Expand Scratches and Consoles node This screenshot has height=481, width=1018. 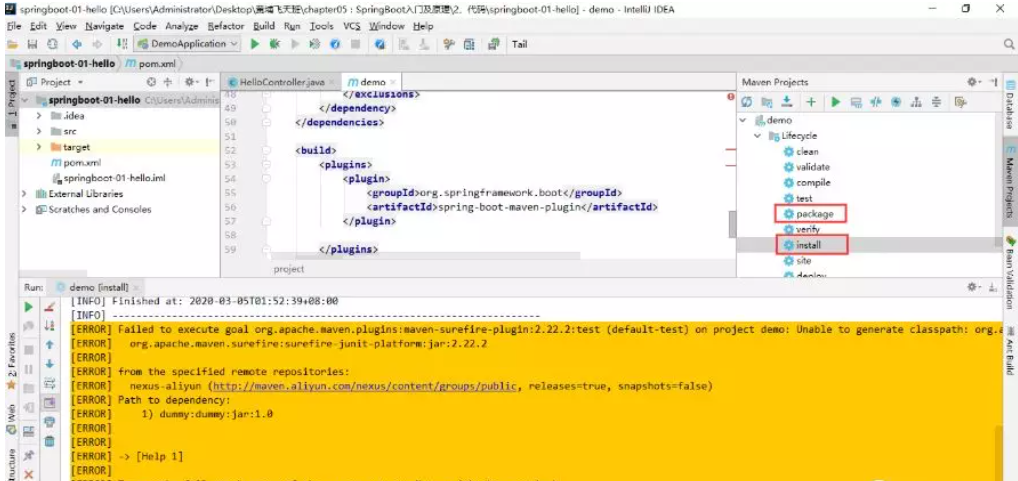(25, 209)
